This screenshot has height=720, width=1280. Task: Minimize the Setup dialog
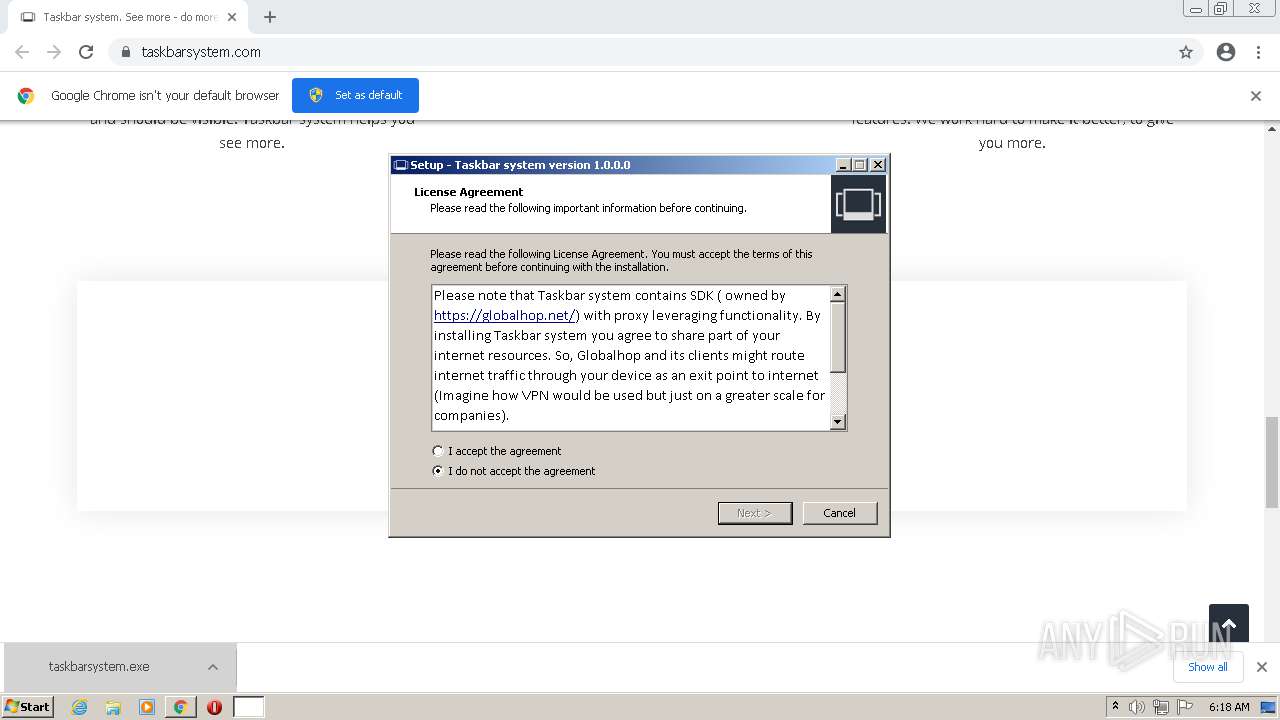[x=843, y=165]
